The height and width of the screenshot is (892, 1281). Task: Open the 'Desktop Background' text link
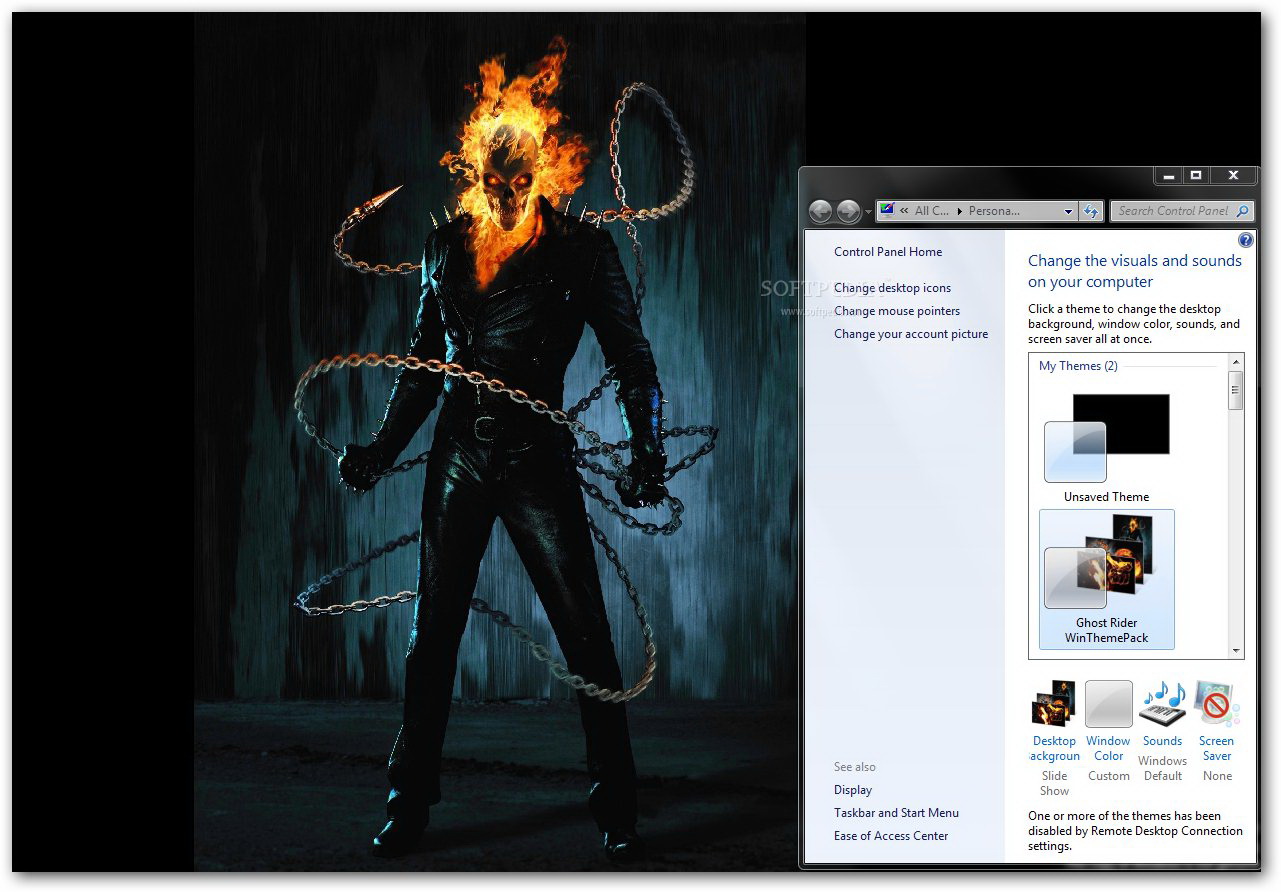pos(1054,749)
